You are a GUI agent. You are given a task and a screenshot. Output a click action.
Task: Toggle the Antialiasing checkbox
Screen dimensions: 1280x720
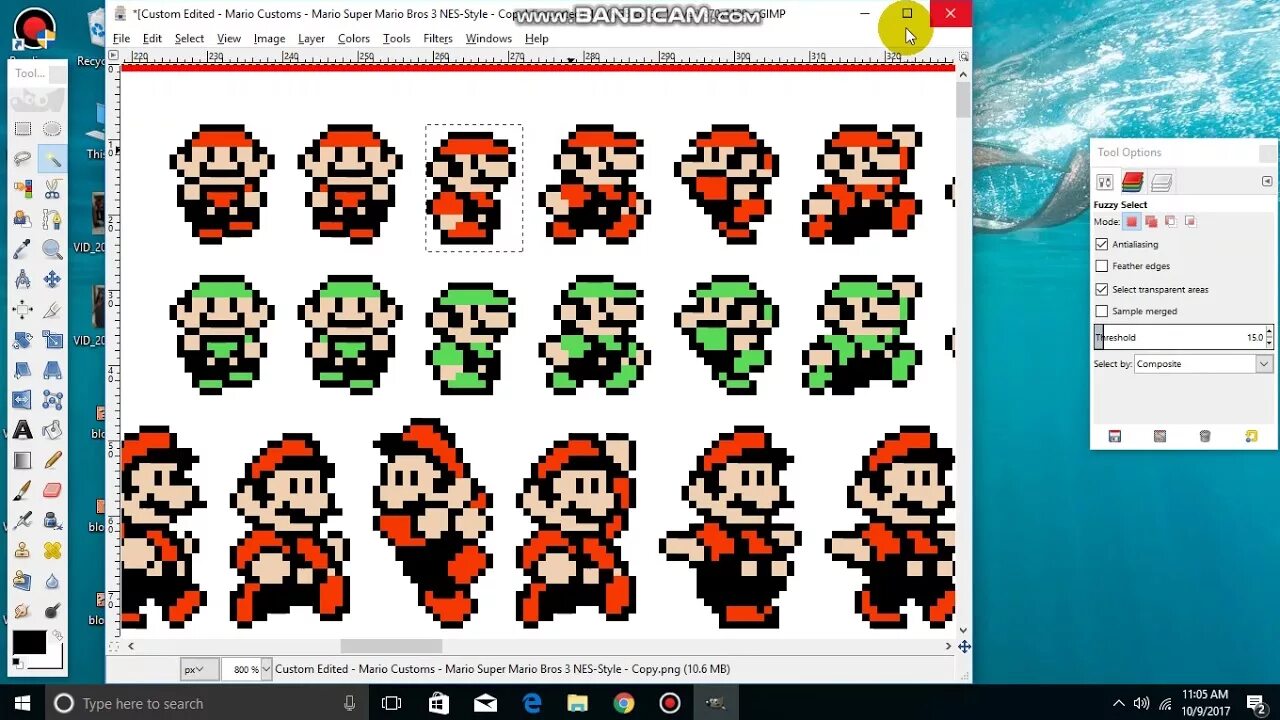tap(1102, 244)
